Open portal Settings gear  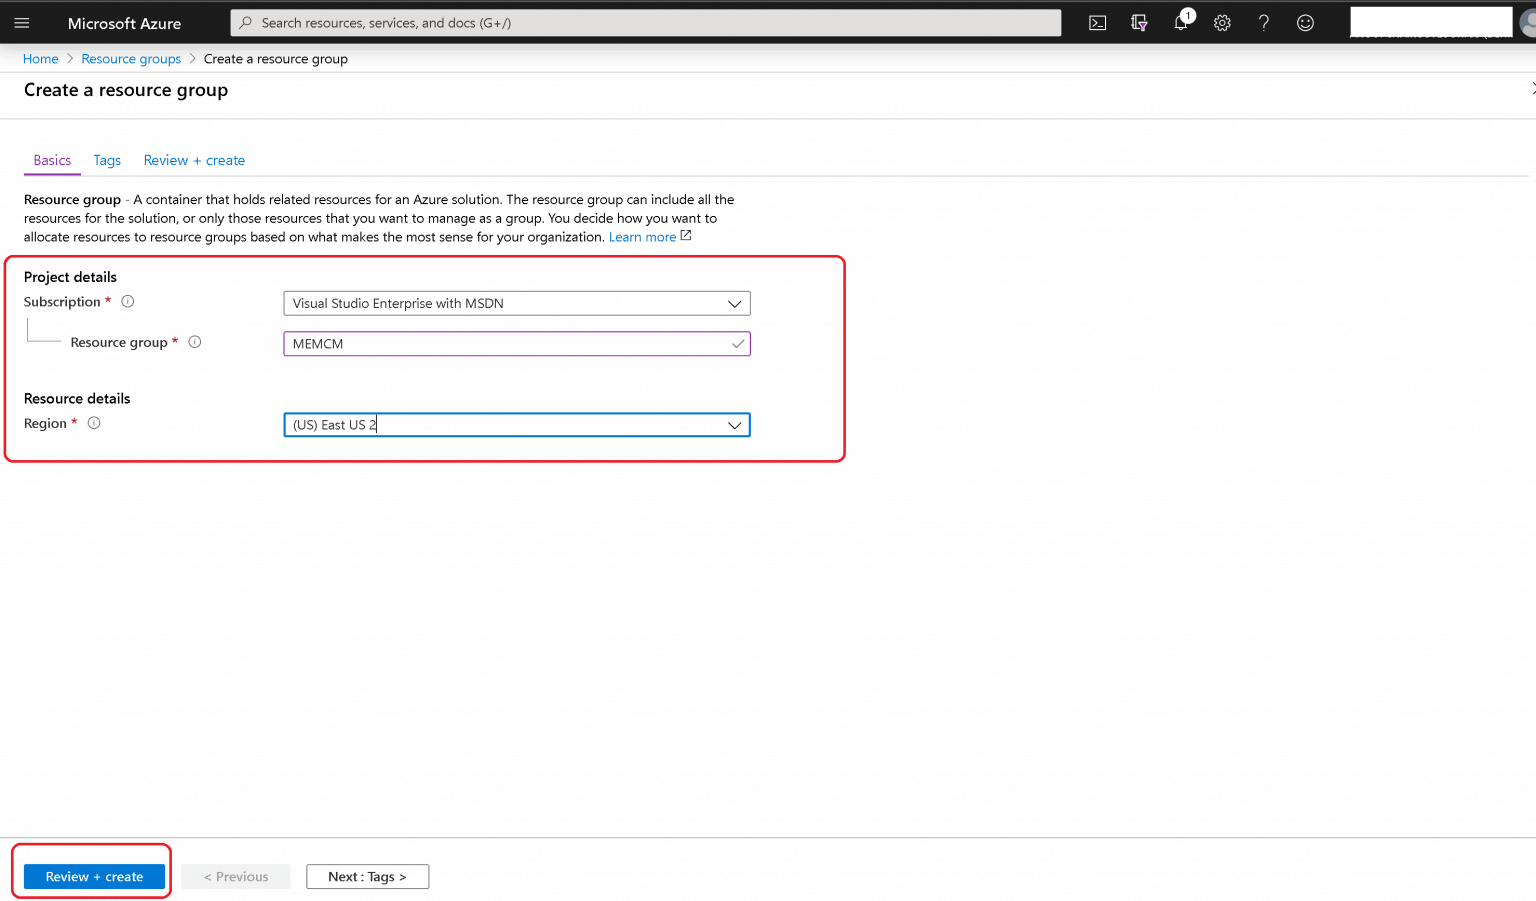1222,22
